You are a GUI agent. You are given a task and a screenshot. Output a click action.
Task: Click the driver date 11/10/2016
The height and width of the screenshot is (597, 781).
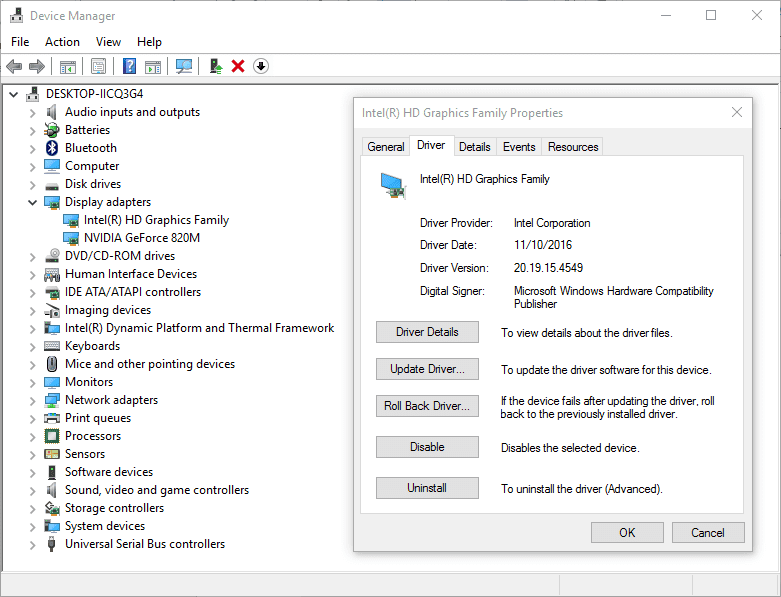point(543,245)
